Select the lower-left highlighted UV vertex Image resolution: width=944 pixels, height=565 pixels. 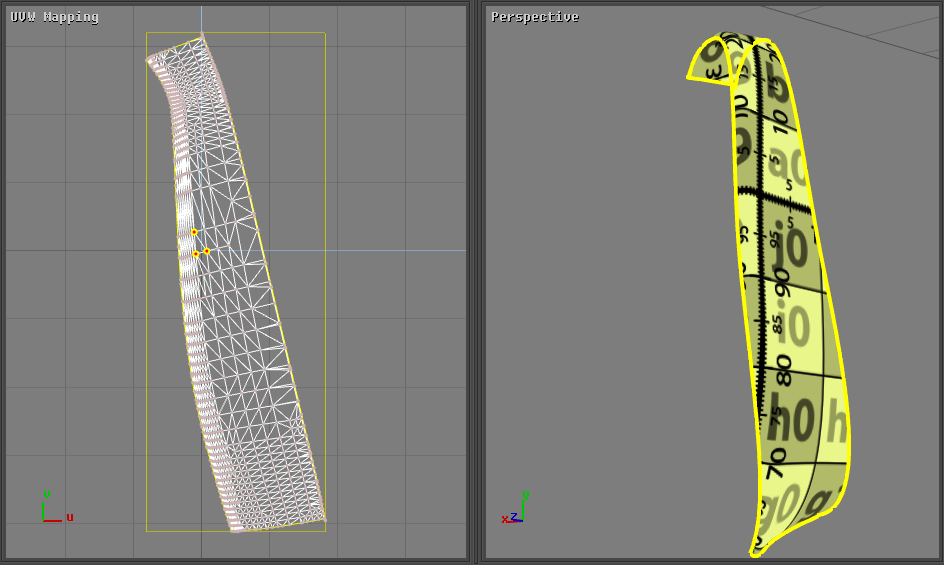click(196, 255)
